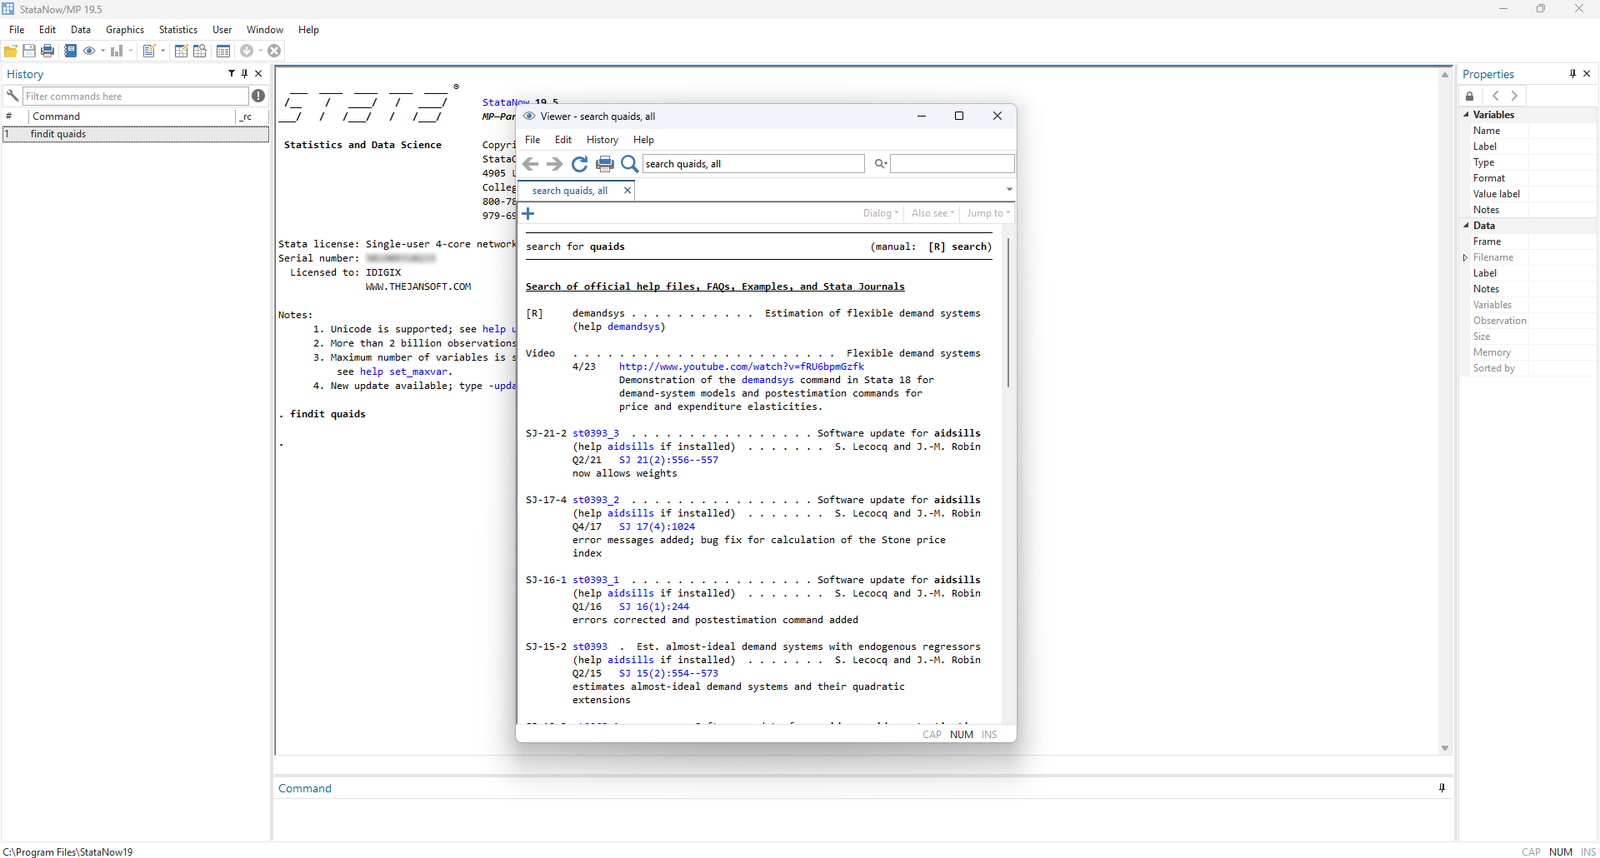Open the User menu in main menu bar

222,30
